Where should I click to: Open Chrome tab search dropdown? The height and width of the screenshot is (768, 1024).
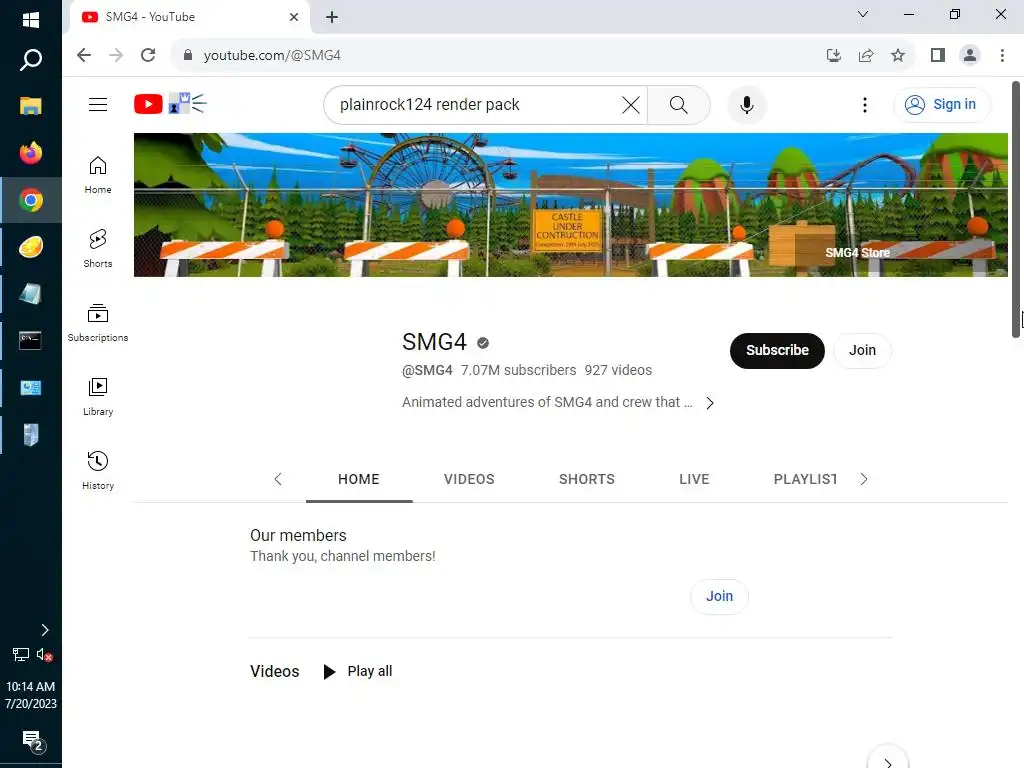tap(863, 14)
